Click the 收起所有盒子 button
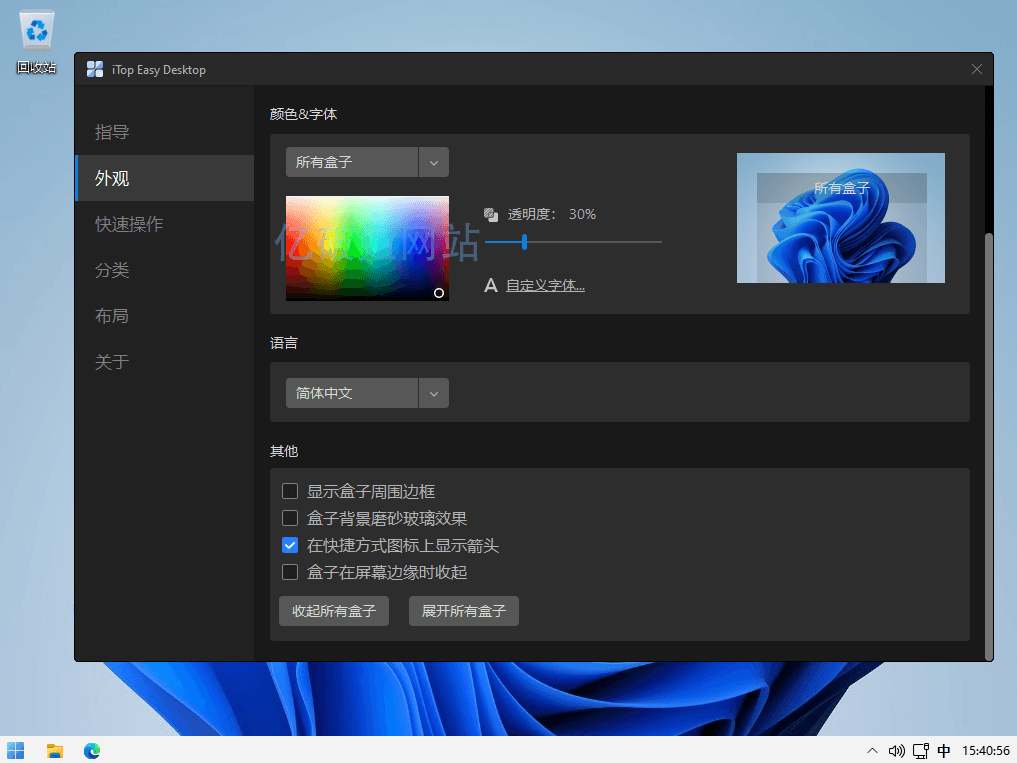The image size is (1017, 763). (333, 611)
